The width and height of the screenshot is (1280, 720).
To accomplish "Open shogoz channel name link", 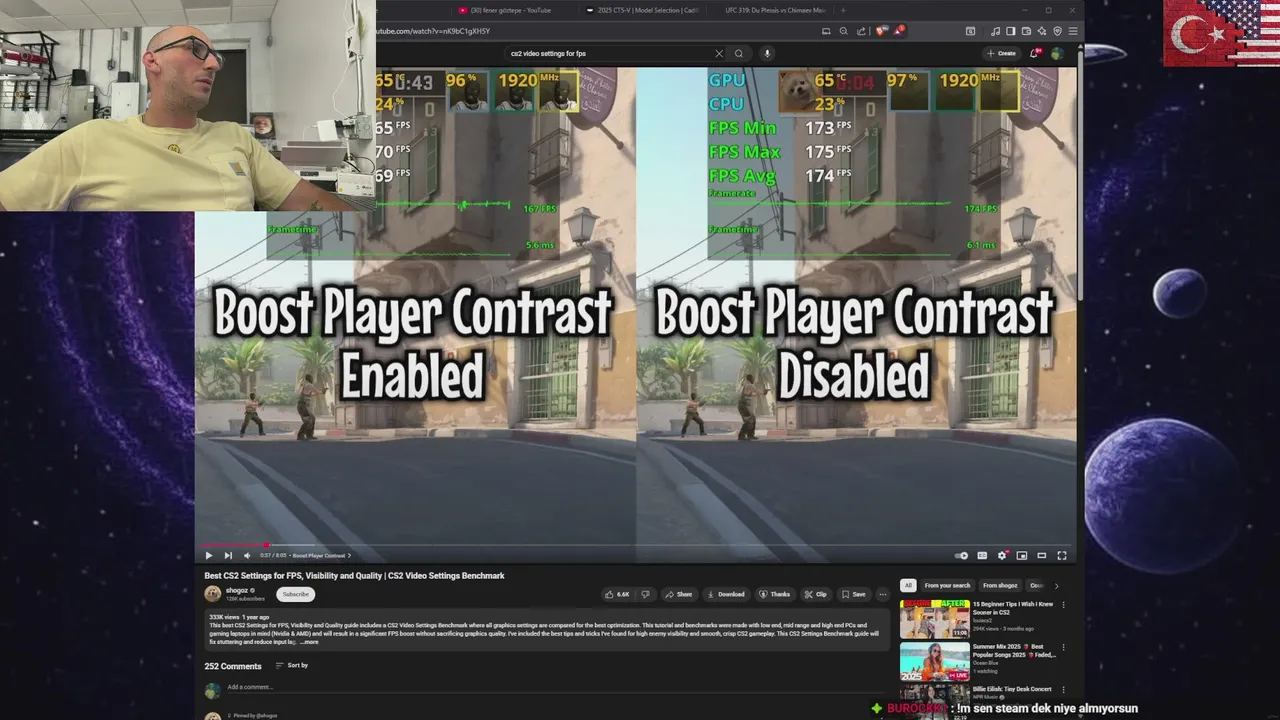I will click(x=237, y=590).
